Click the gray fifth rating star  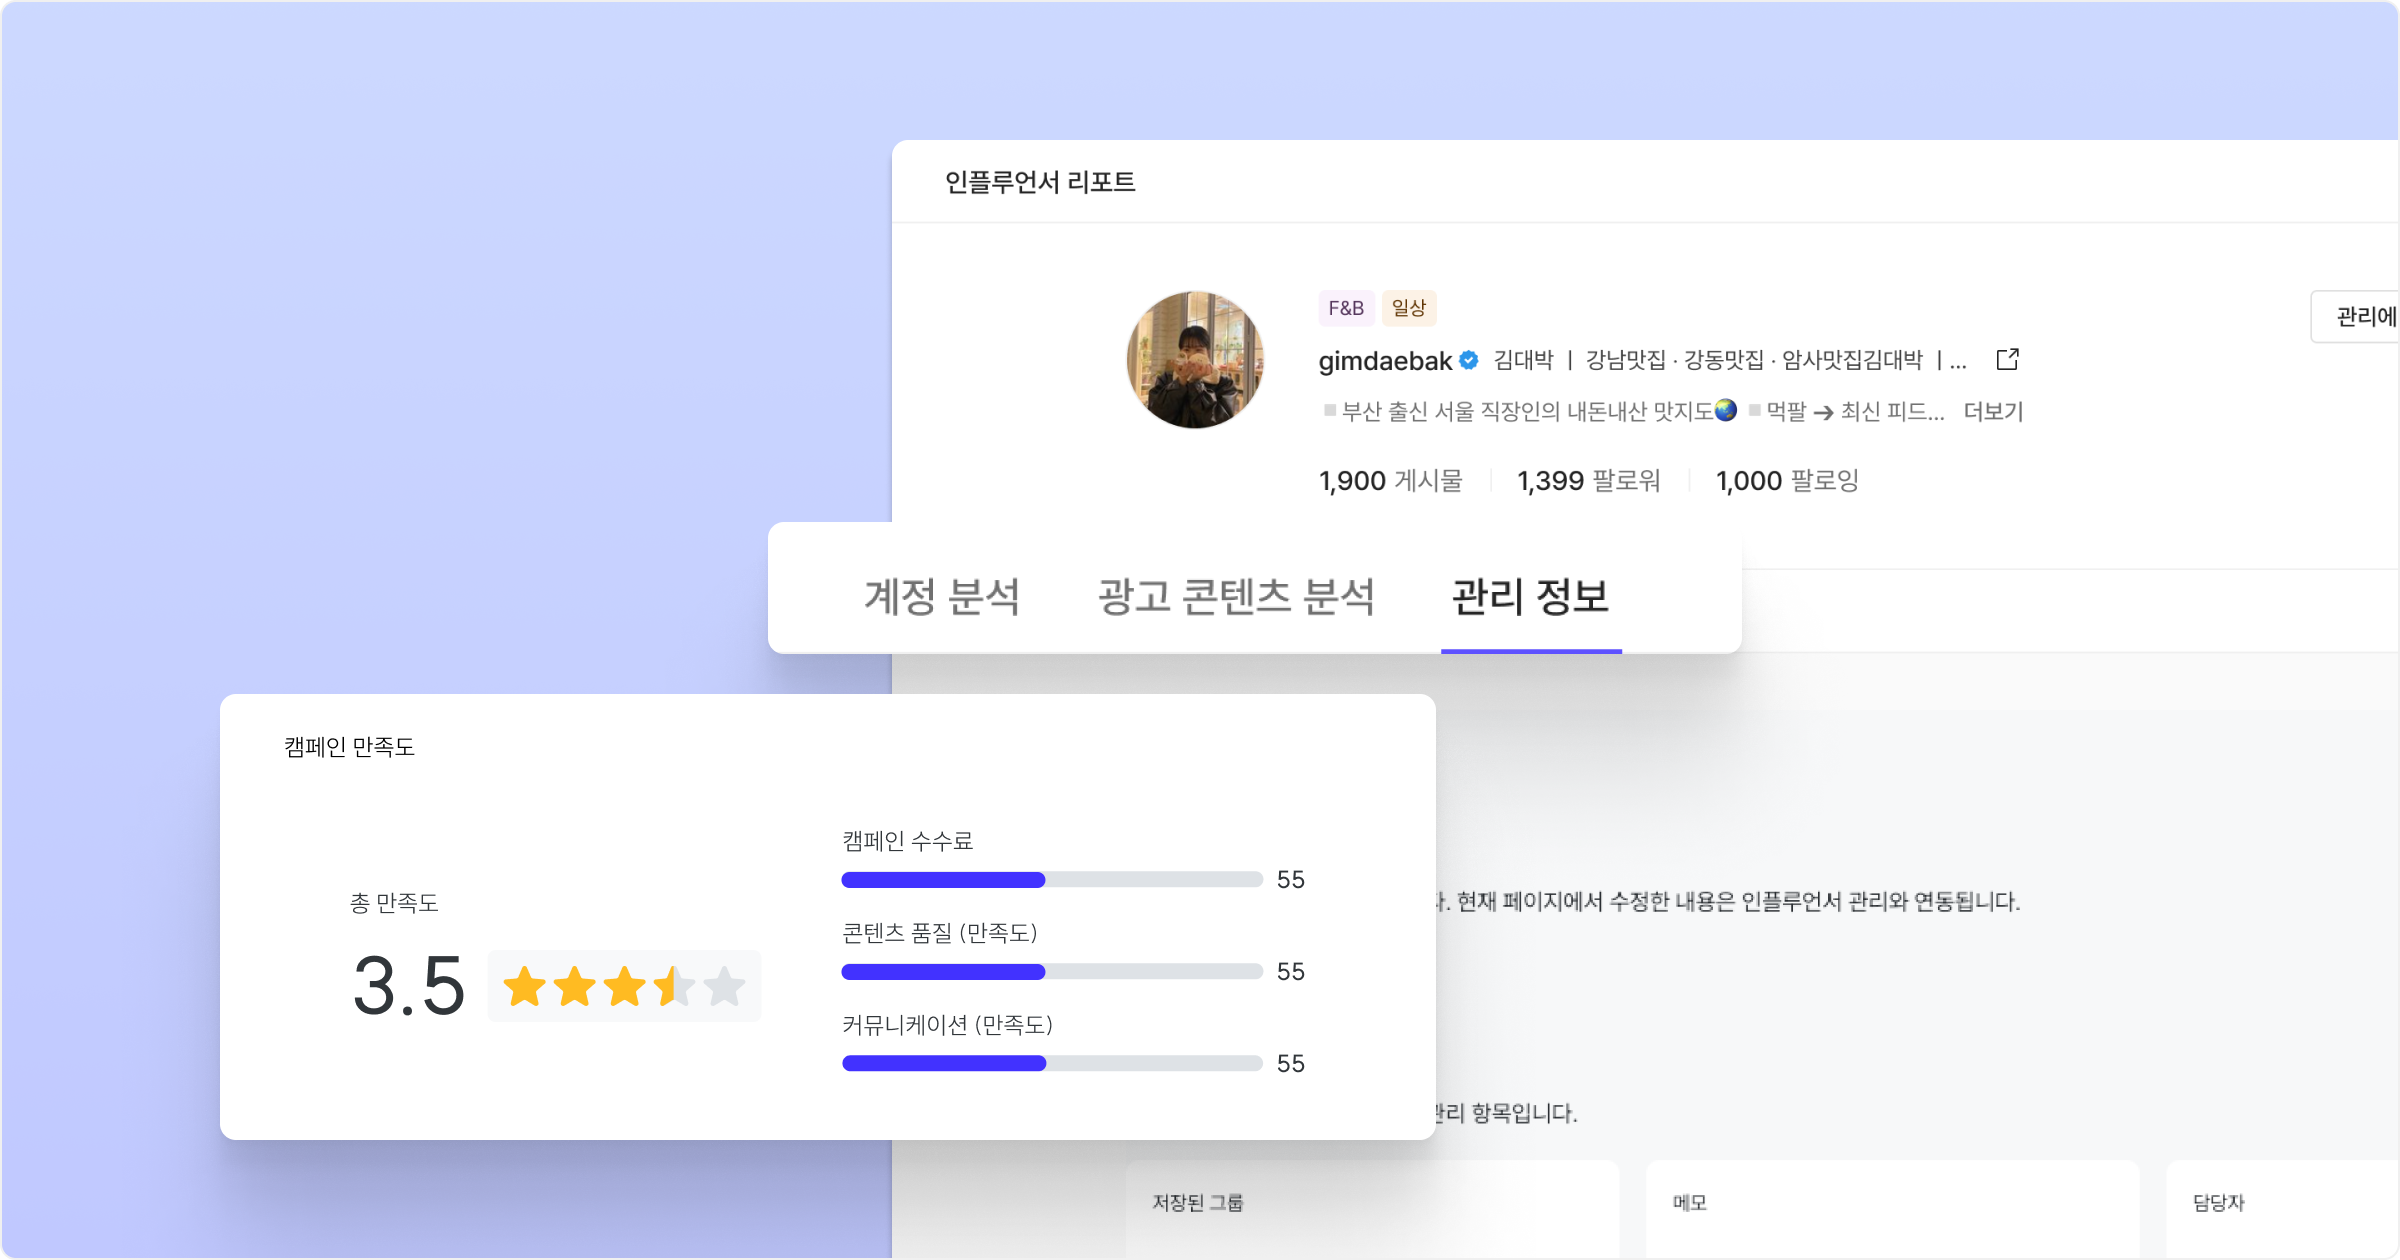pyautogui.click(x=724, y=987)
